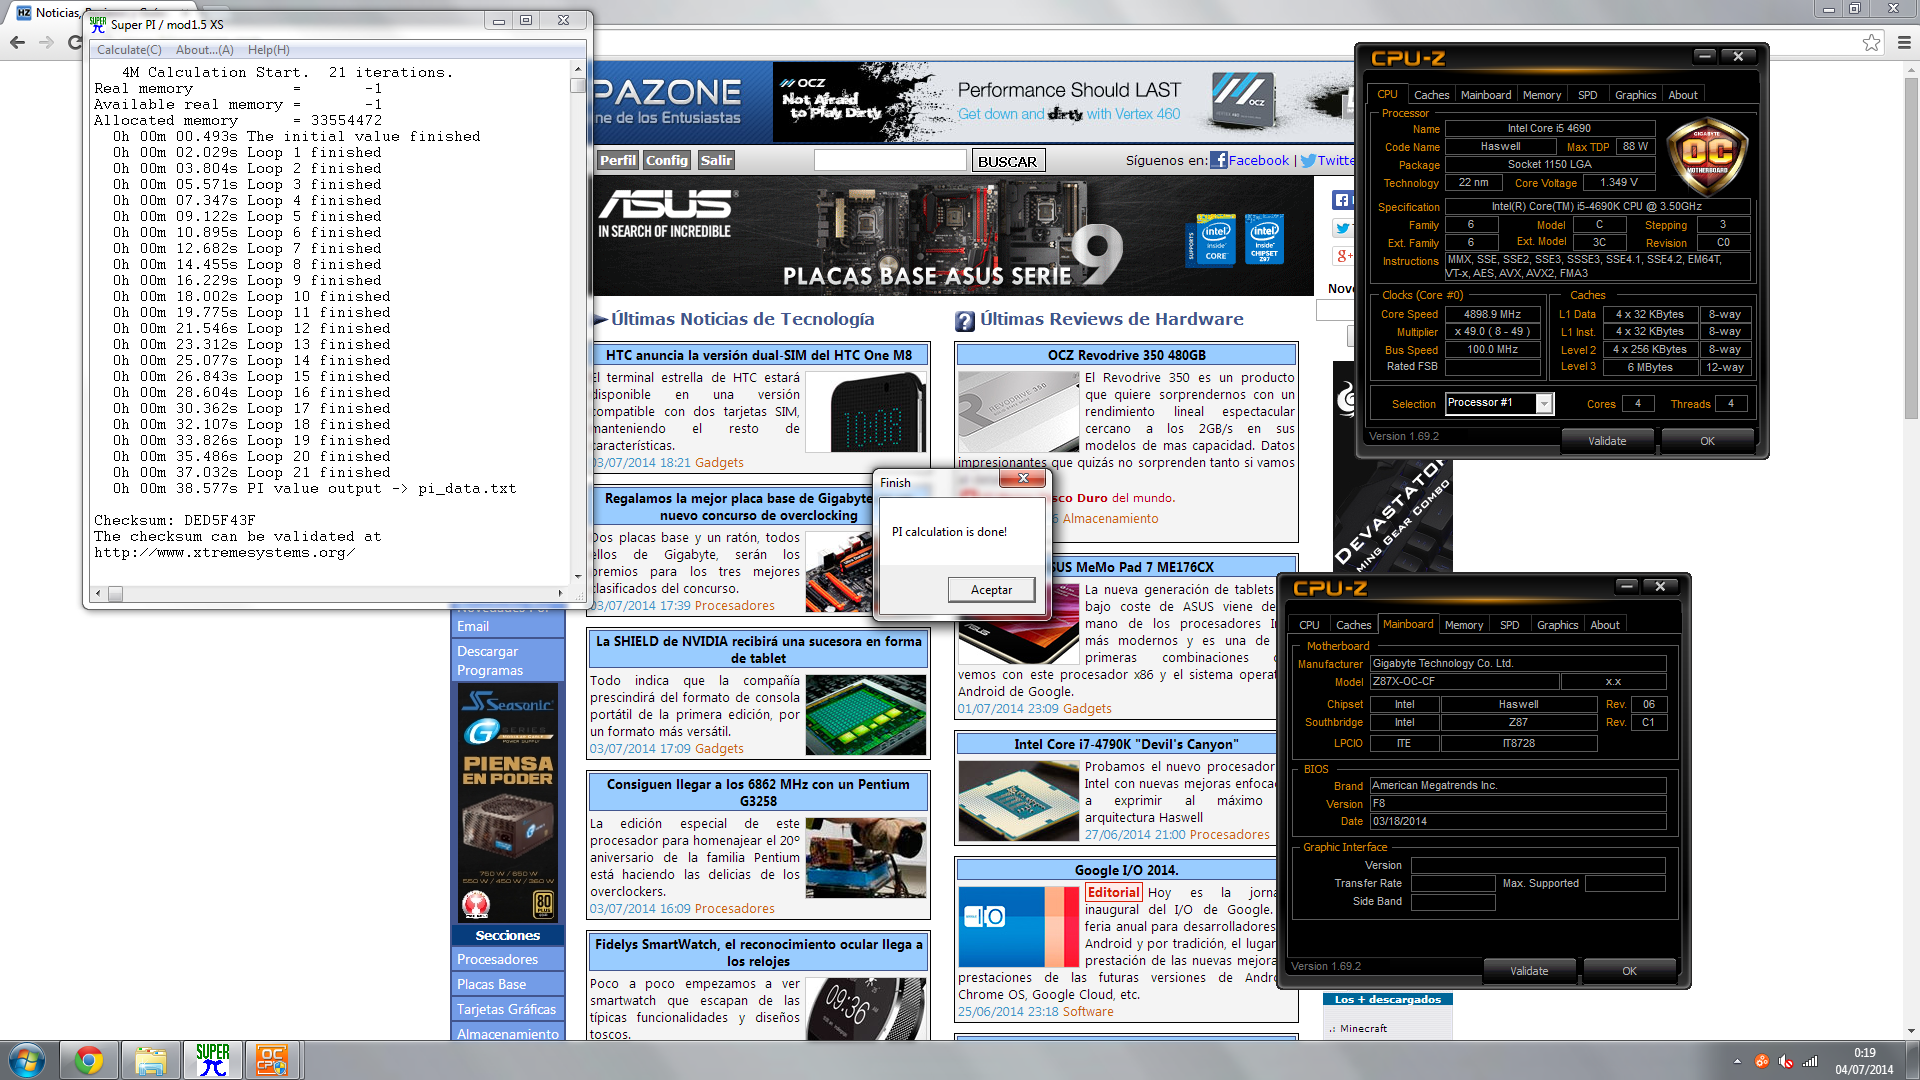Open the Calculate menu in Super PI

click(129, 50)
